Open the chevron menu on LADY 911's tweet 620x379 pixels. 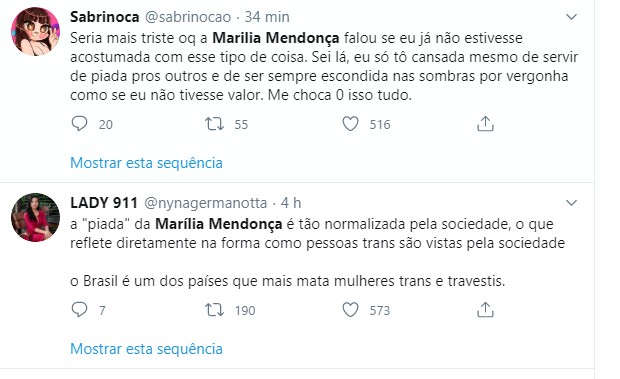point(571,203)
